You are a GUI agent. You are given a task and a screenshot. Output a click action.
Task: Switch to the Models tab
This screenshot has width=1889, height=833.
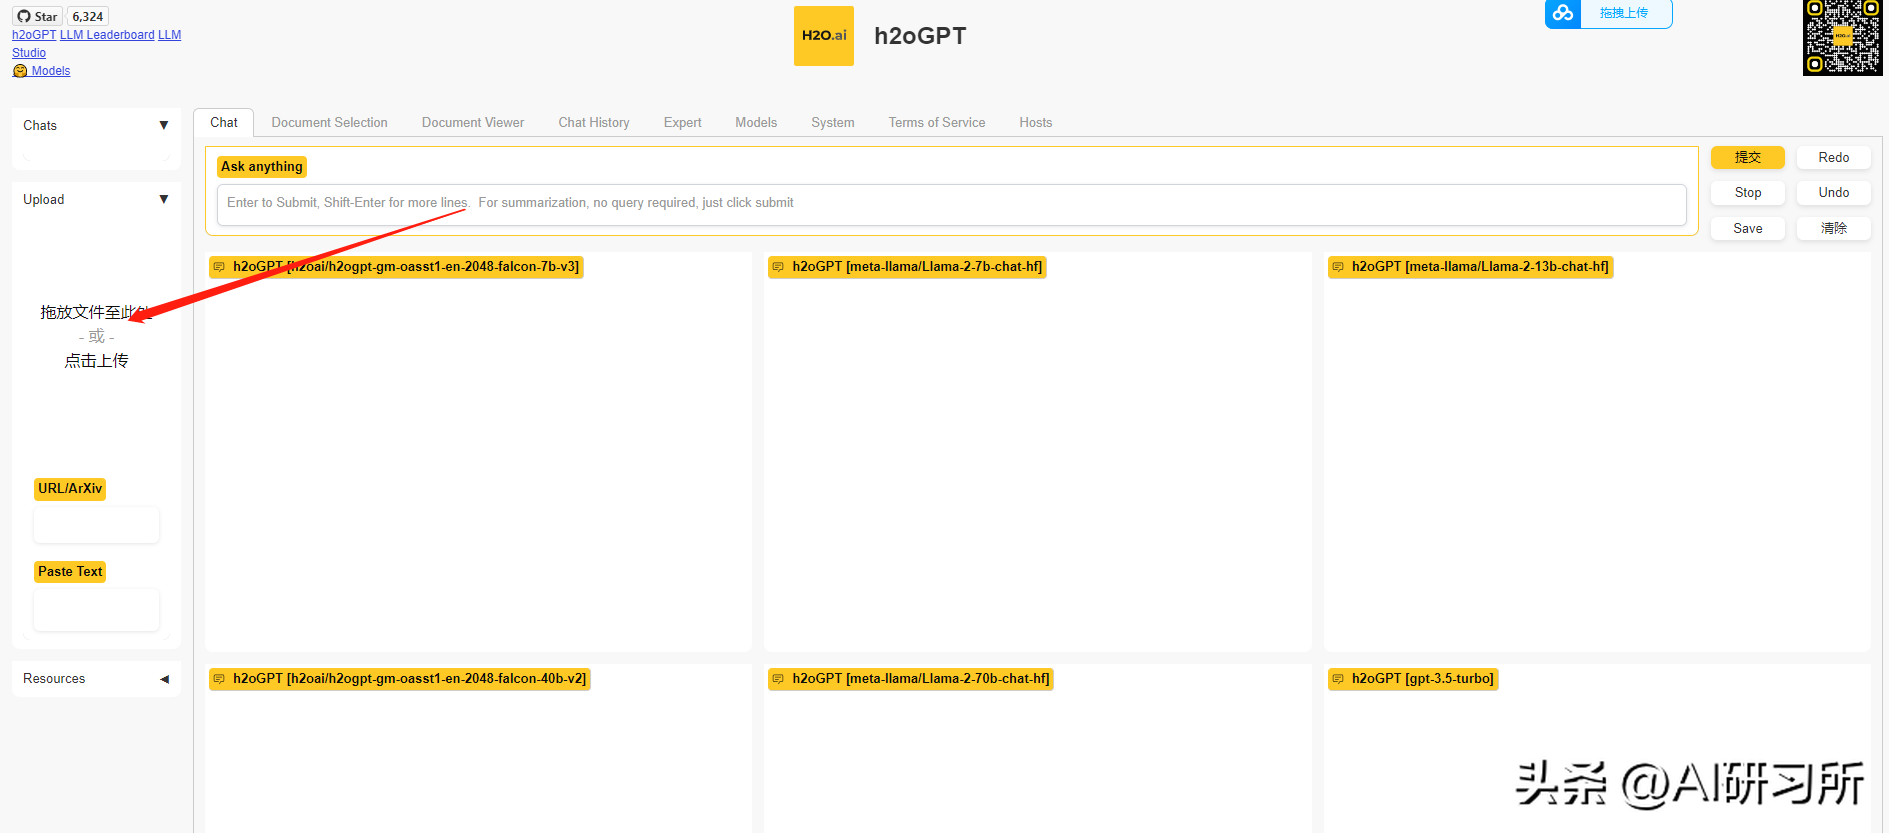point(756,122)
